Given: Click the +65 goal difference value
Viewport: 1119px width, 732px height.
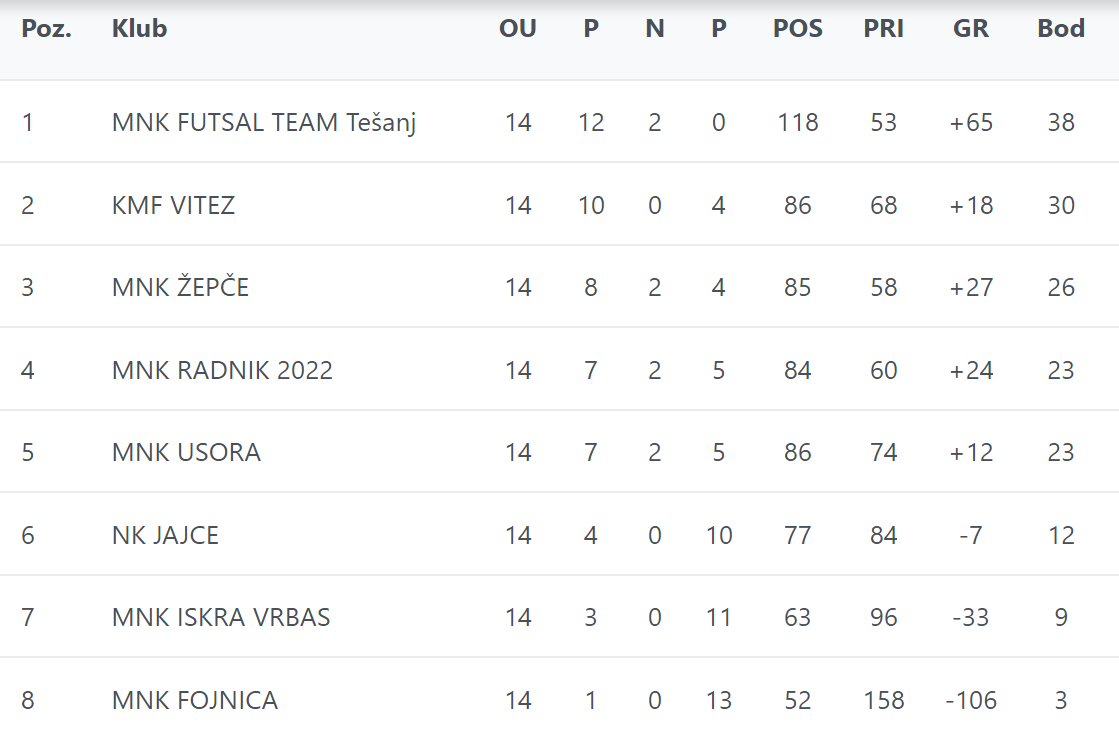Looking at the screenshot, I should [x=971, y=123].
